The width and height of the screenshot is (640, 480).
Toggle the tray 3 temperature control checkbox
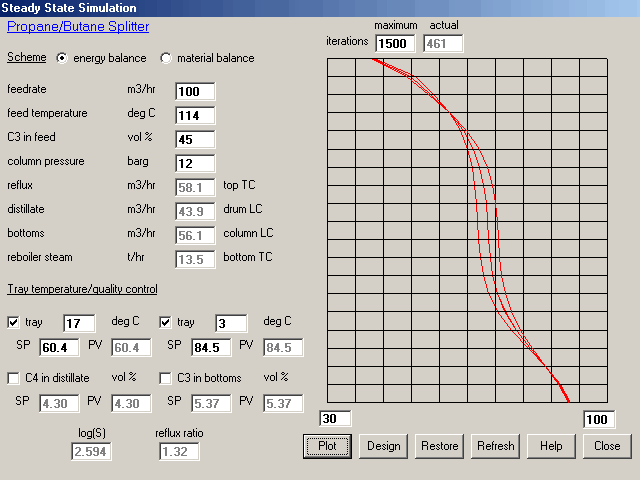(166, 322)
